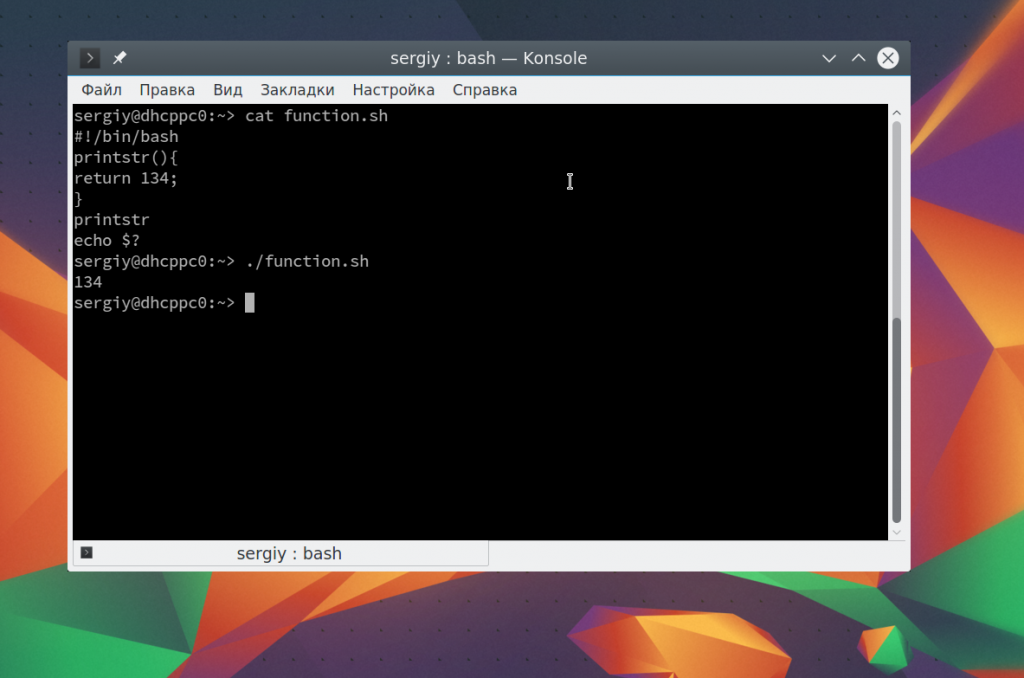Click the 'sergiy : bash — Konsole' title bar

click(488, 58)
